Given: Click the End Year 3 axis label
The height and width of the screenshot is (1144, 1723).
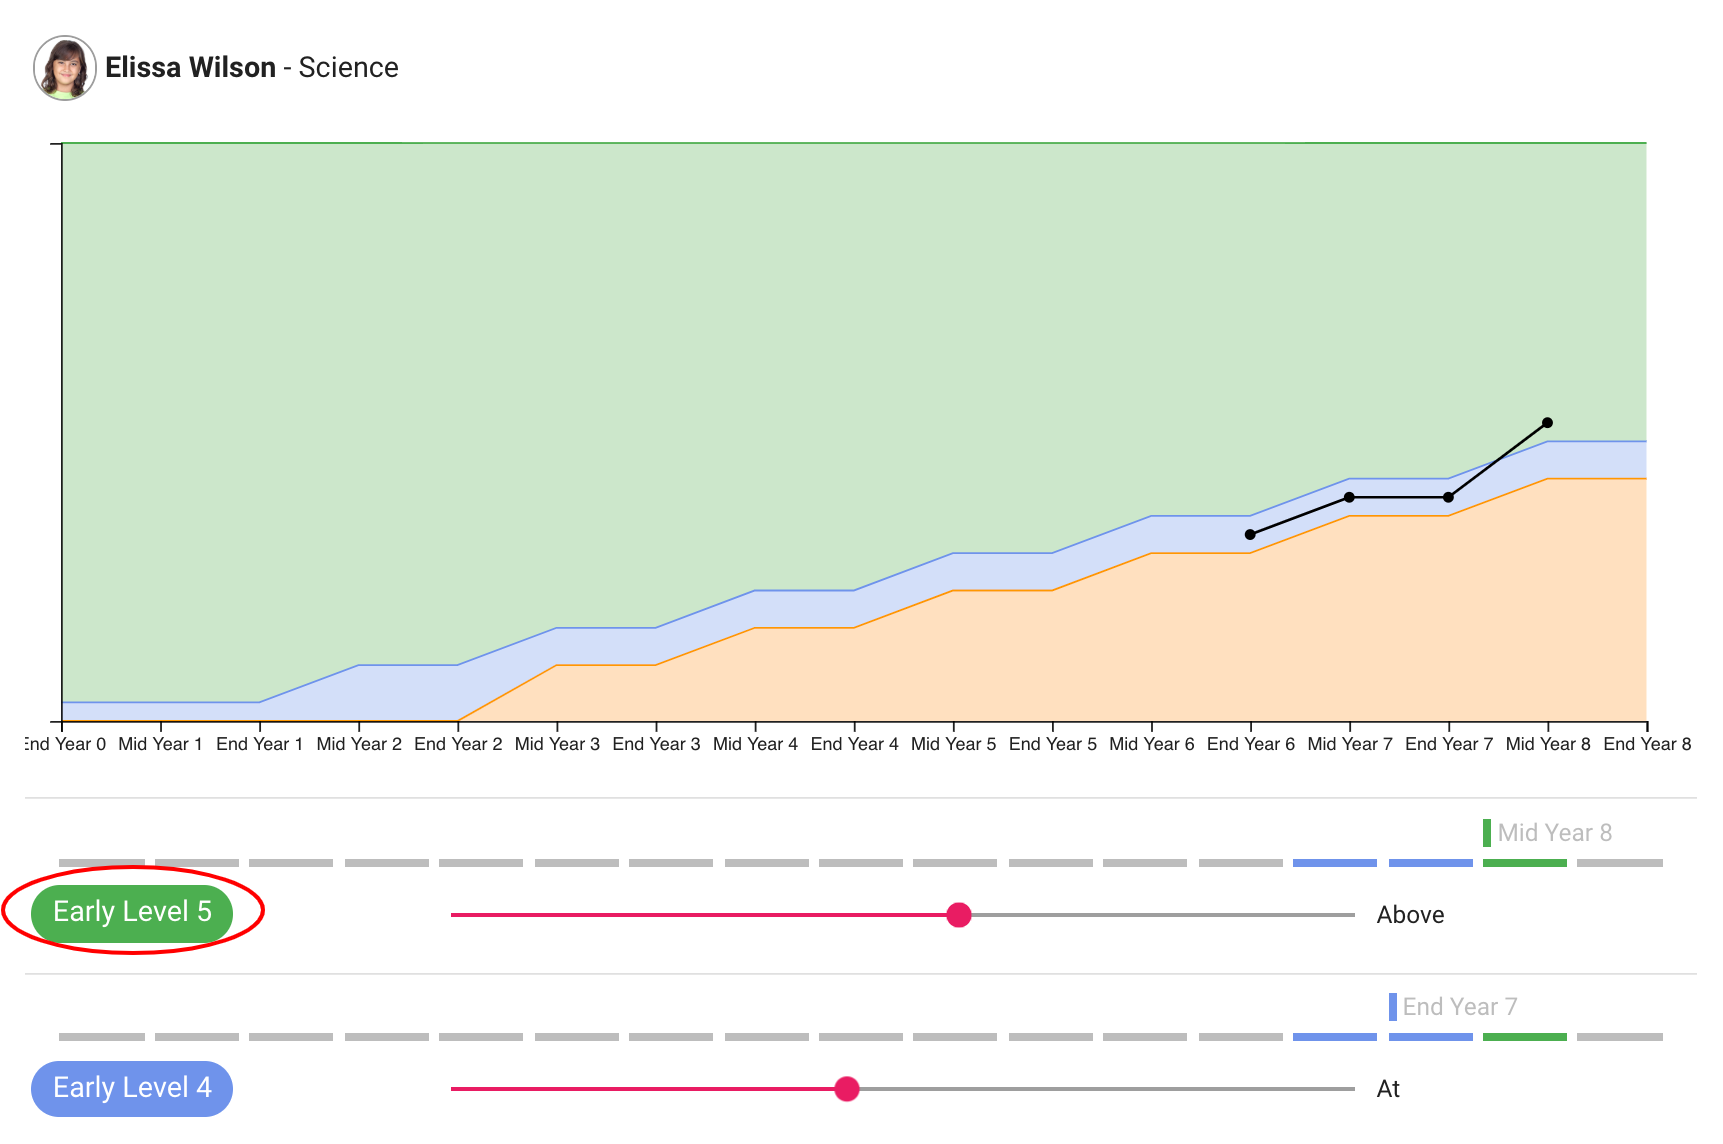Looking at the screenshot, I should click(656, 744).
